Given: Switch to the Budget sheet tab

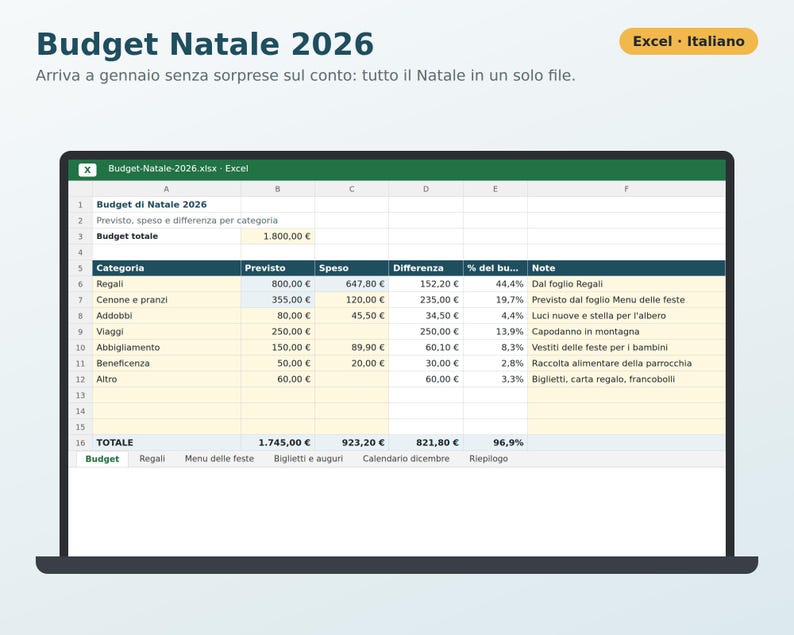Looking at the screenshot, I should [102, 459].
